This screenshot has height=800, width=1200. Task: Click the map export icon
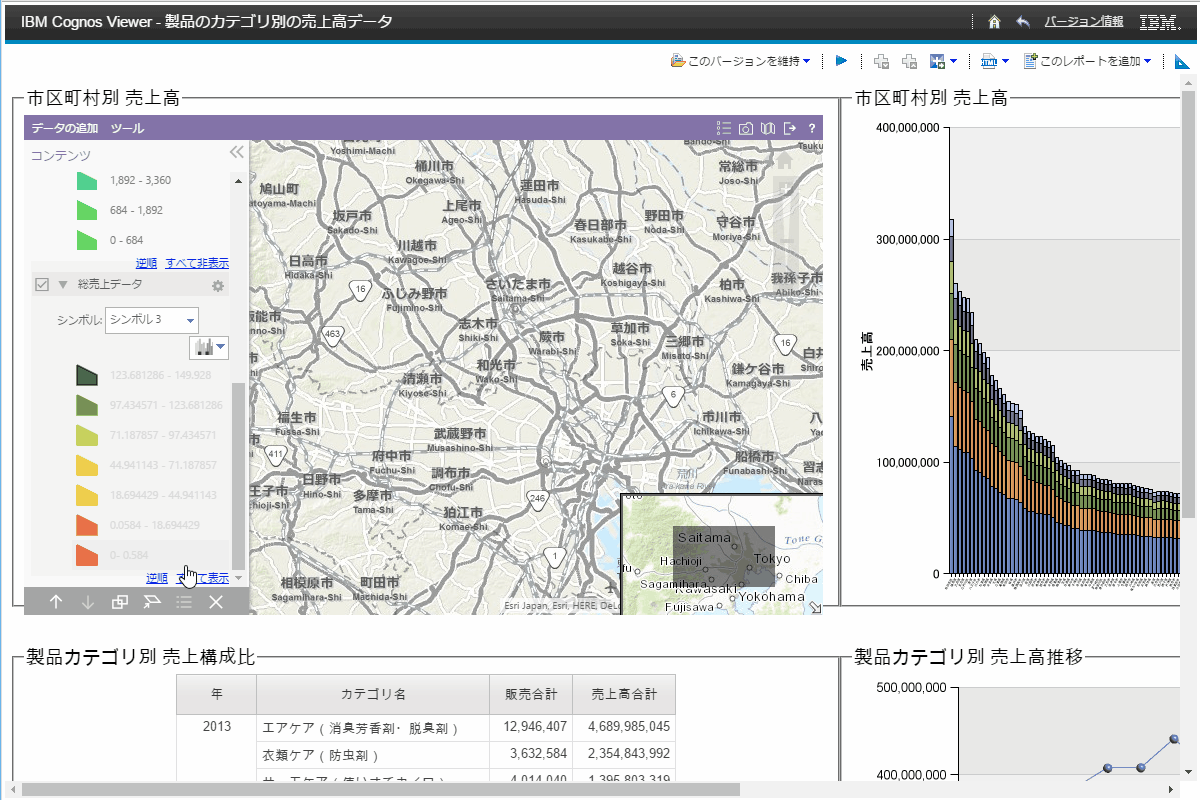click(x=790, y=128)
